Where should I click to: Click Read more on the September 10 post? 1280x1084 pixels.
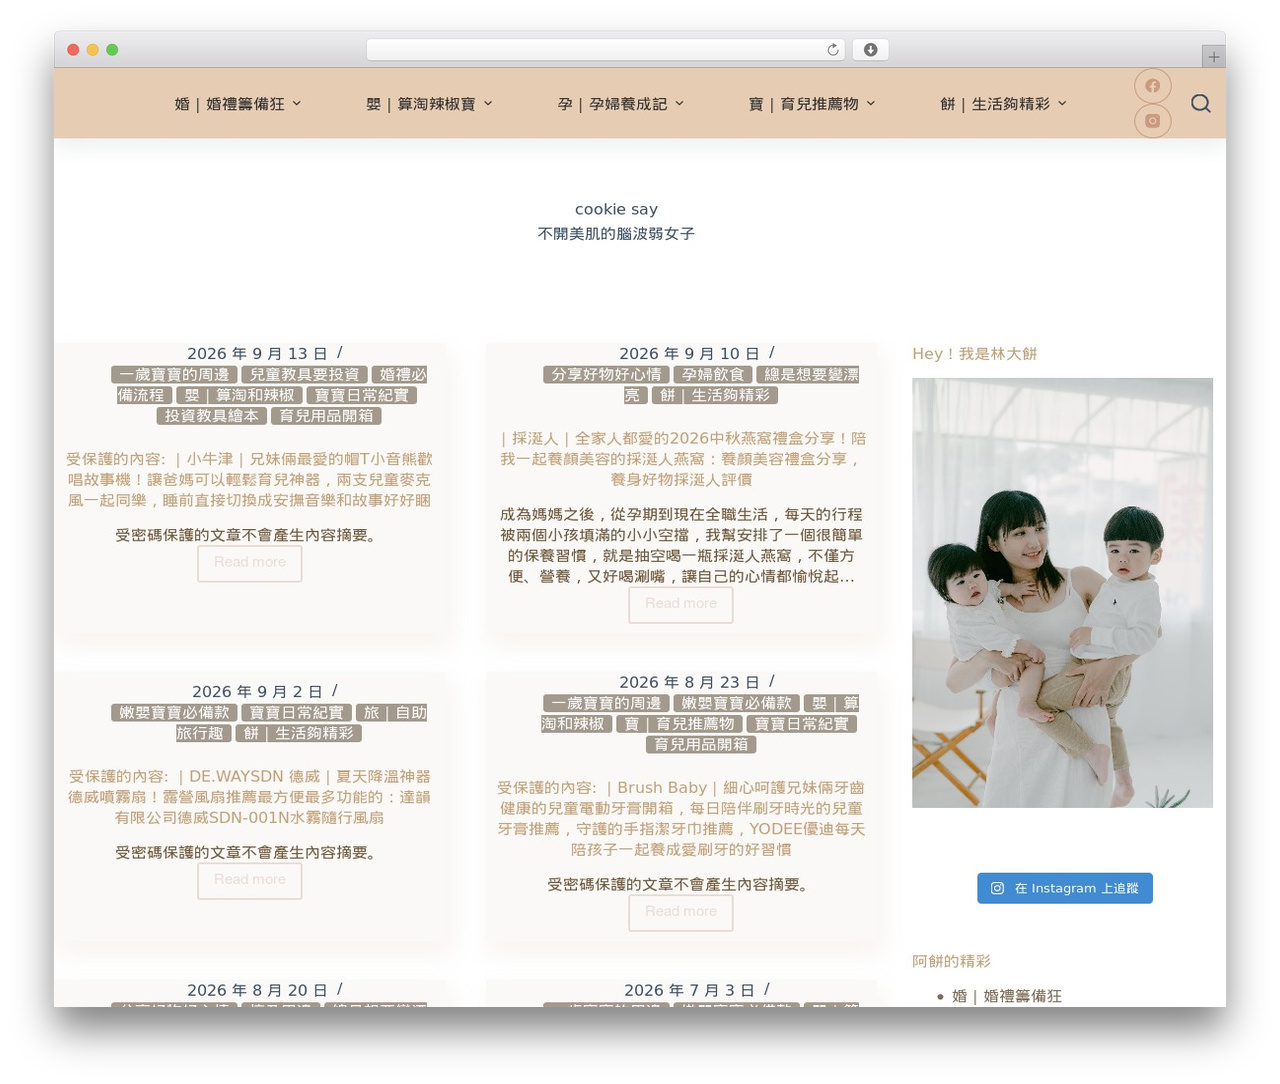(x=681, y=604)
